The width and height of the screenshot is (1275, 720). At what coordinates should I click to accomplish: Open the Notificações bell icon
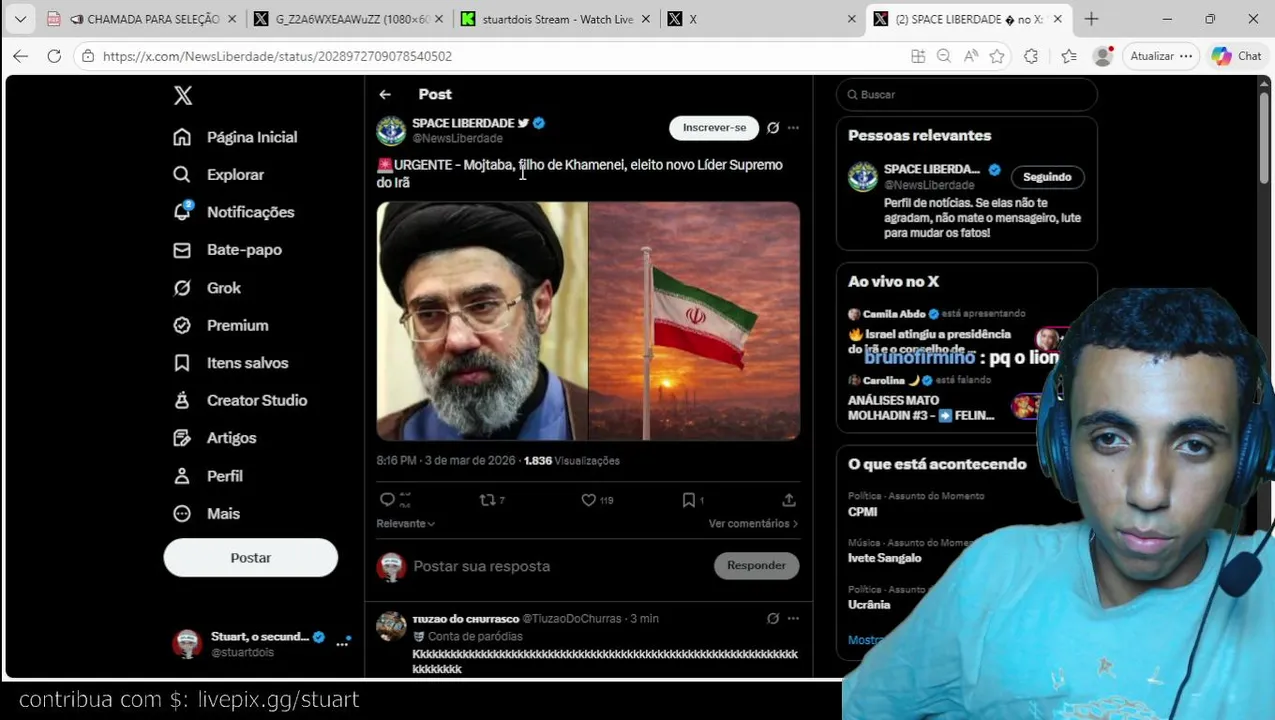[182, 211]
